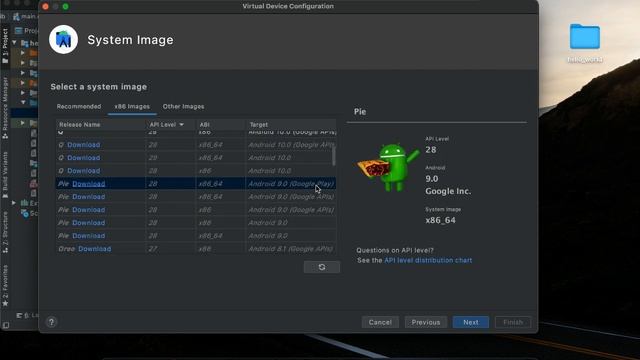
Task: Click the greyed-out Finish button
Action: click(x=513, y=322)
